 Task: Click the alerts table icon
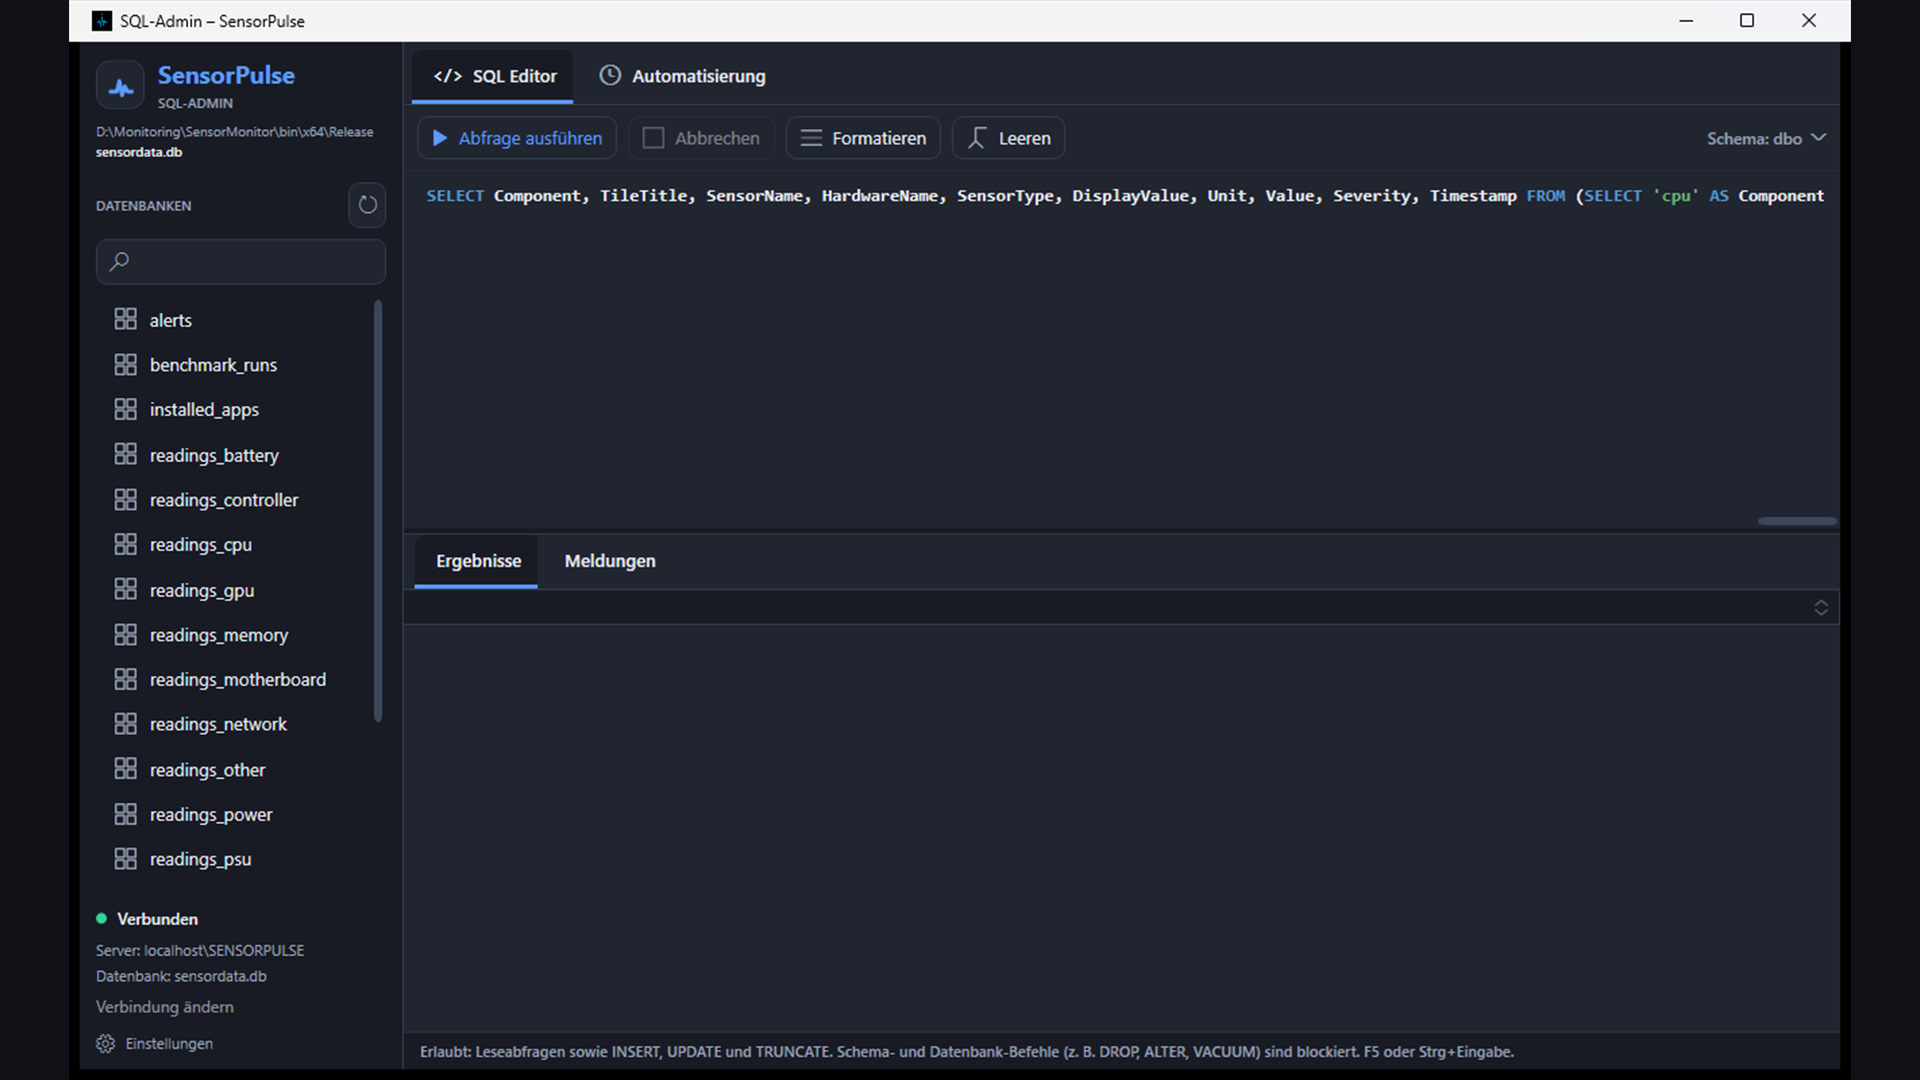(125, 319)
